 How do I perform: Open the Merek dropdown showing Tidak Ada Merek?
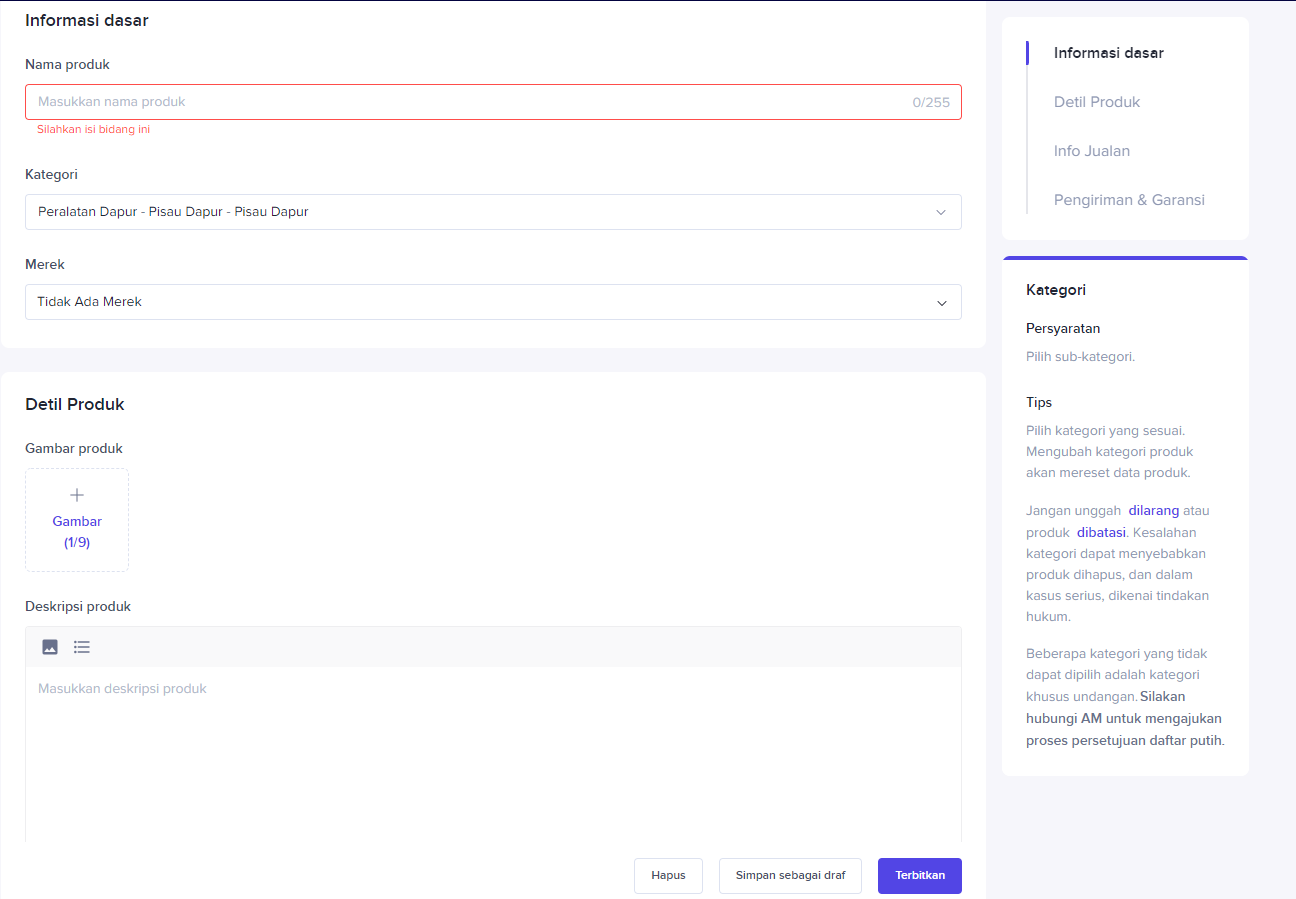[x=480, y=302]
